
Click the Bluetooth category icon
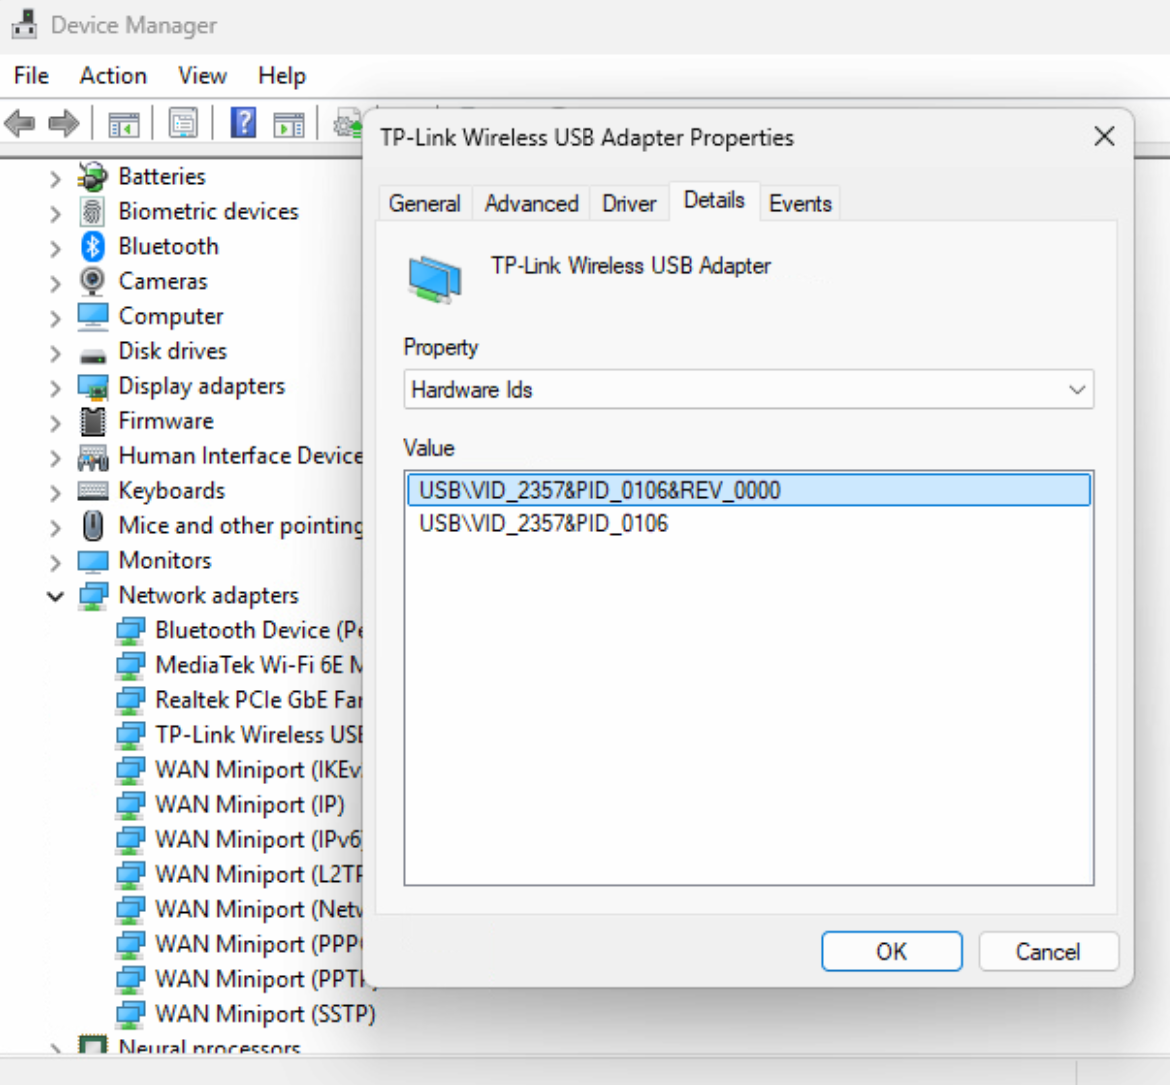[x=93, y=246]
